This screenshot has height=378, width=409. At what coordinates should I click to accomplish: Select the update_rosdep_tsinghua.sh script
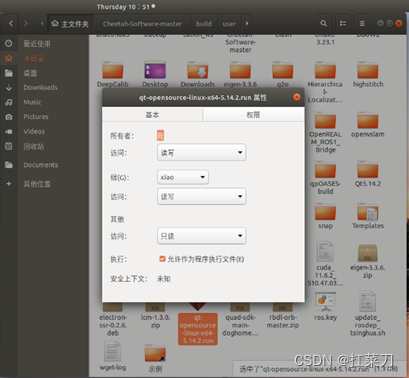(368, 313)
